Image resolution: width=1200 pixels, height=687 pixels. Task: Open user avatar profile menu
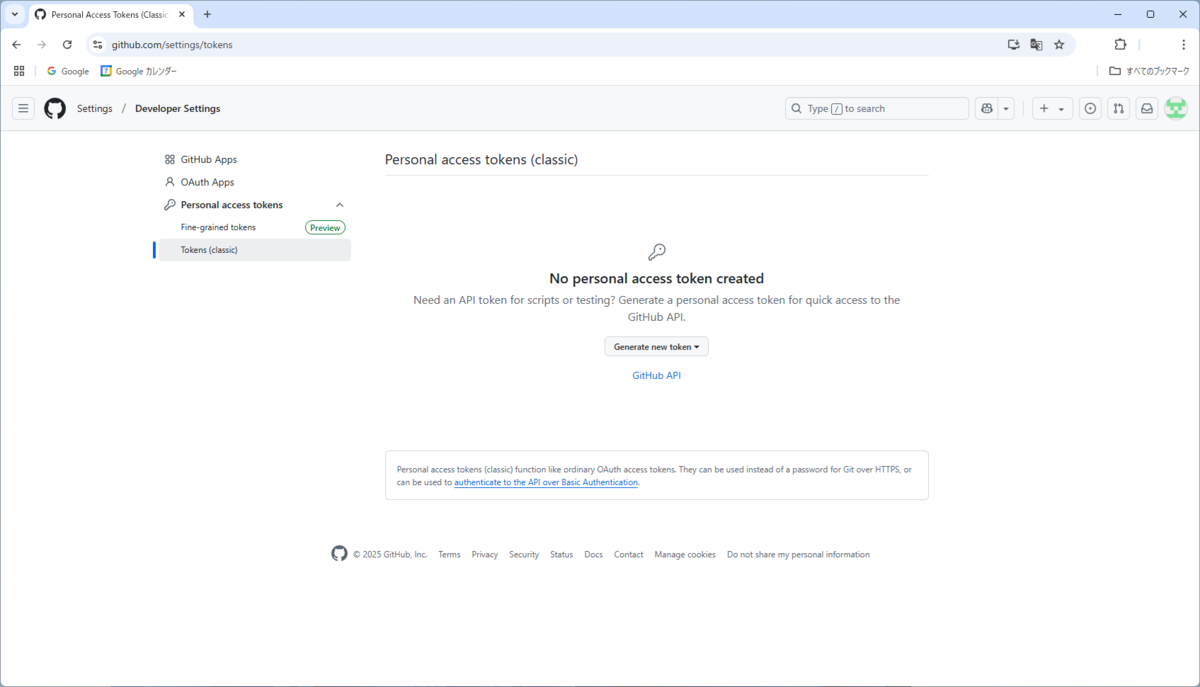click(x=1176, y=108)
